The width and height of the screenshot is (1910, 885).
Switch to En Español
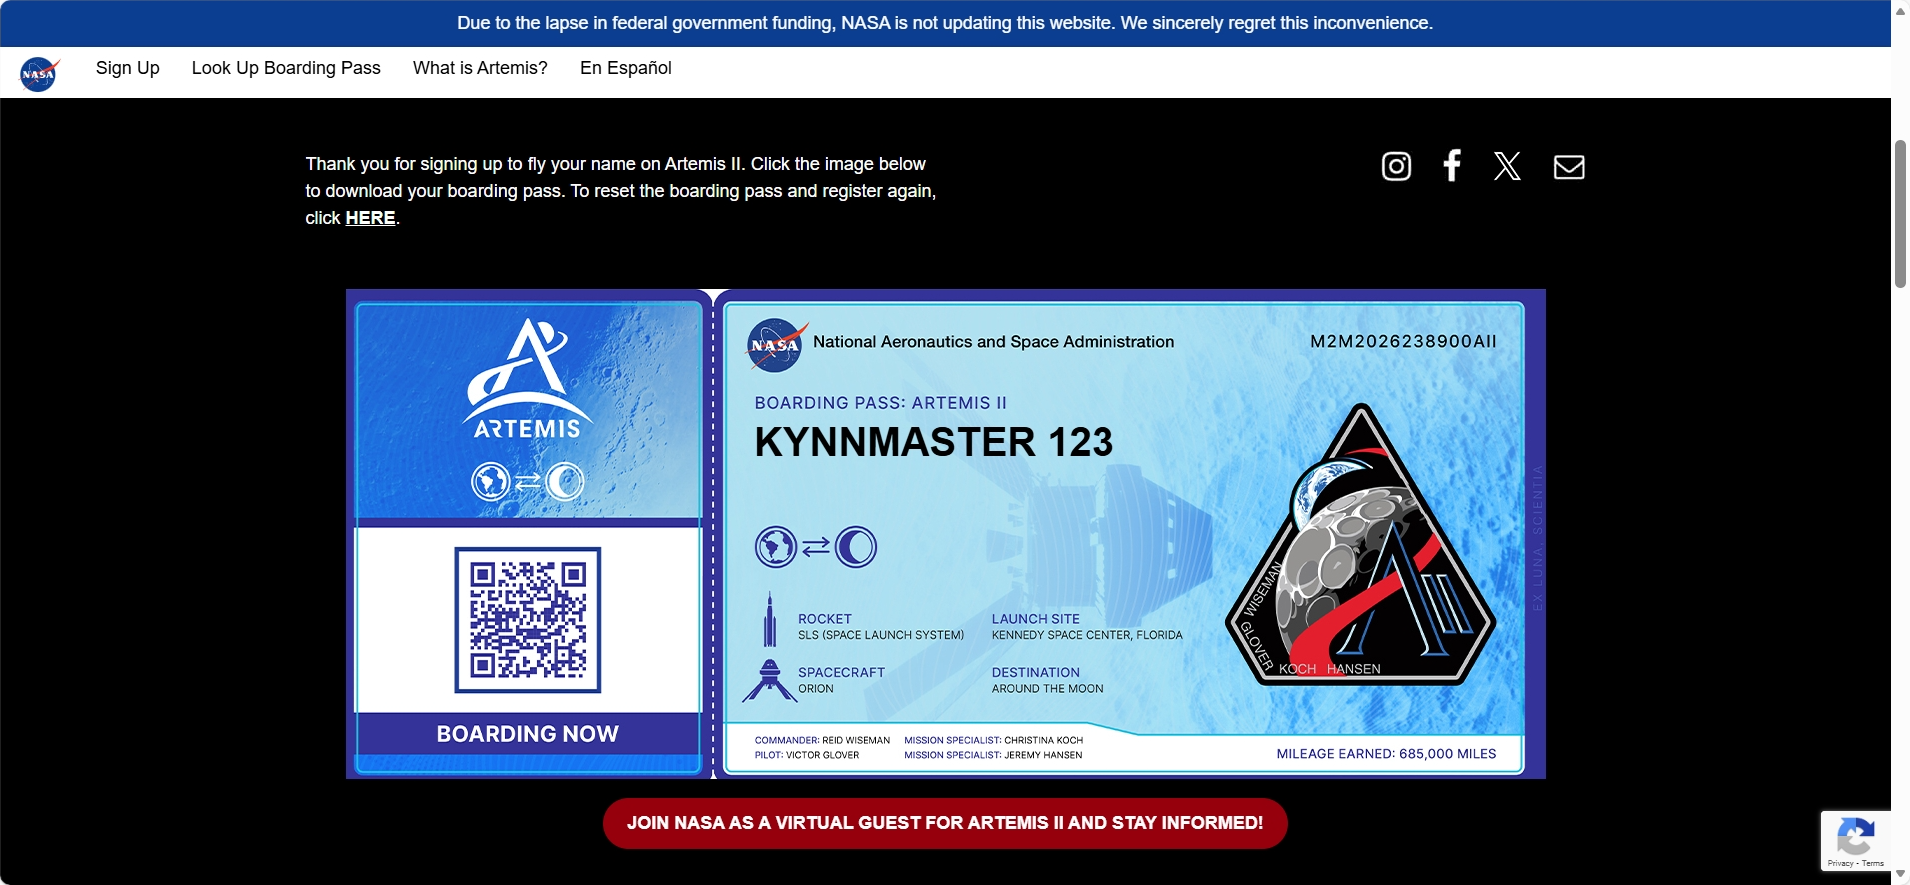tap(626, 68)
